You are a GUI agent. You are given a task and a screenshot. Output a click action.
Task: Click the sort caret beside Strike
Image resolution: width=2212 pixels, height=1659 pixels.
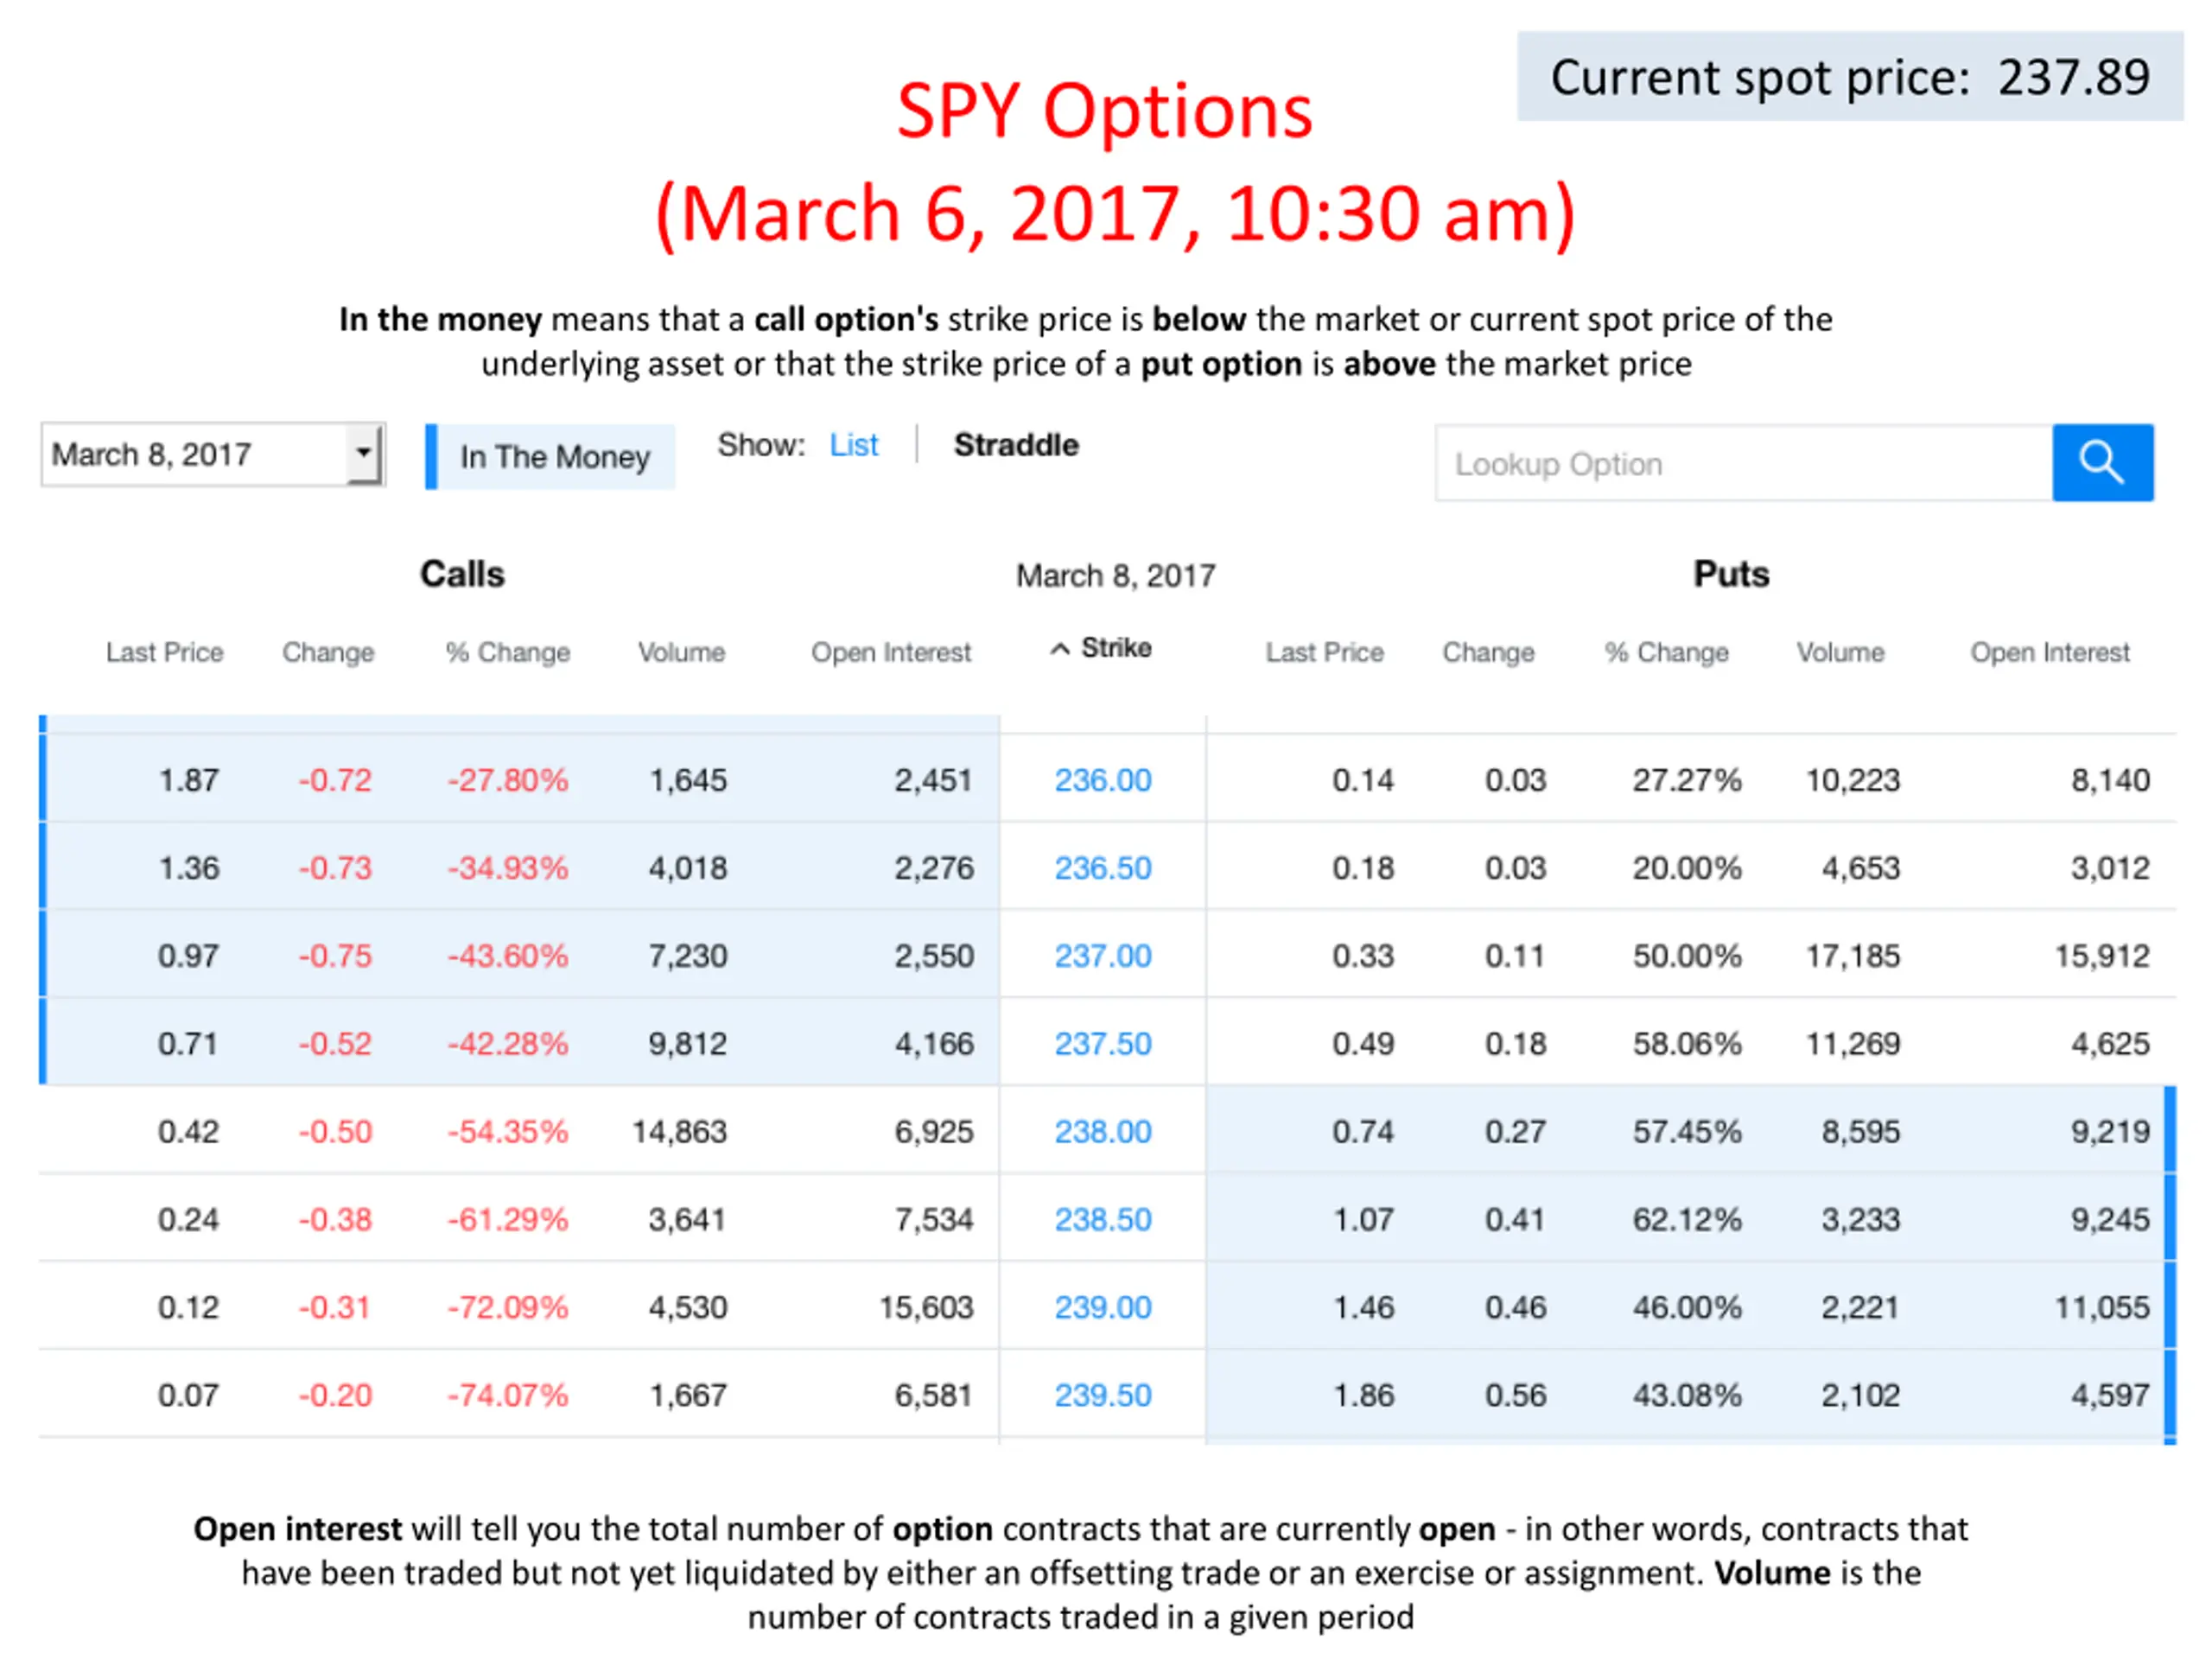pyautogui.click(x=1060, y=649)
